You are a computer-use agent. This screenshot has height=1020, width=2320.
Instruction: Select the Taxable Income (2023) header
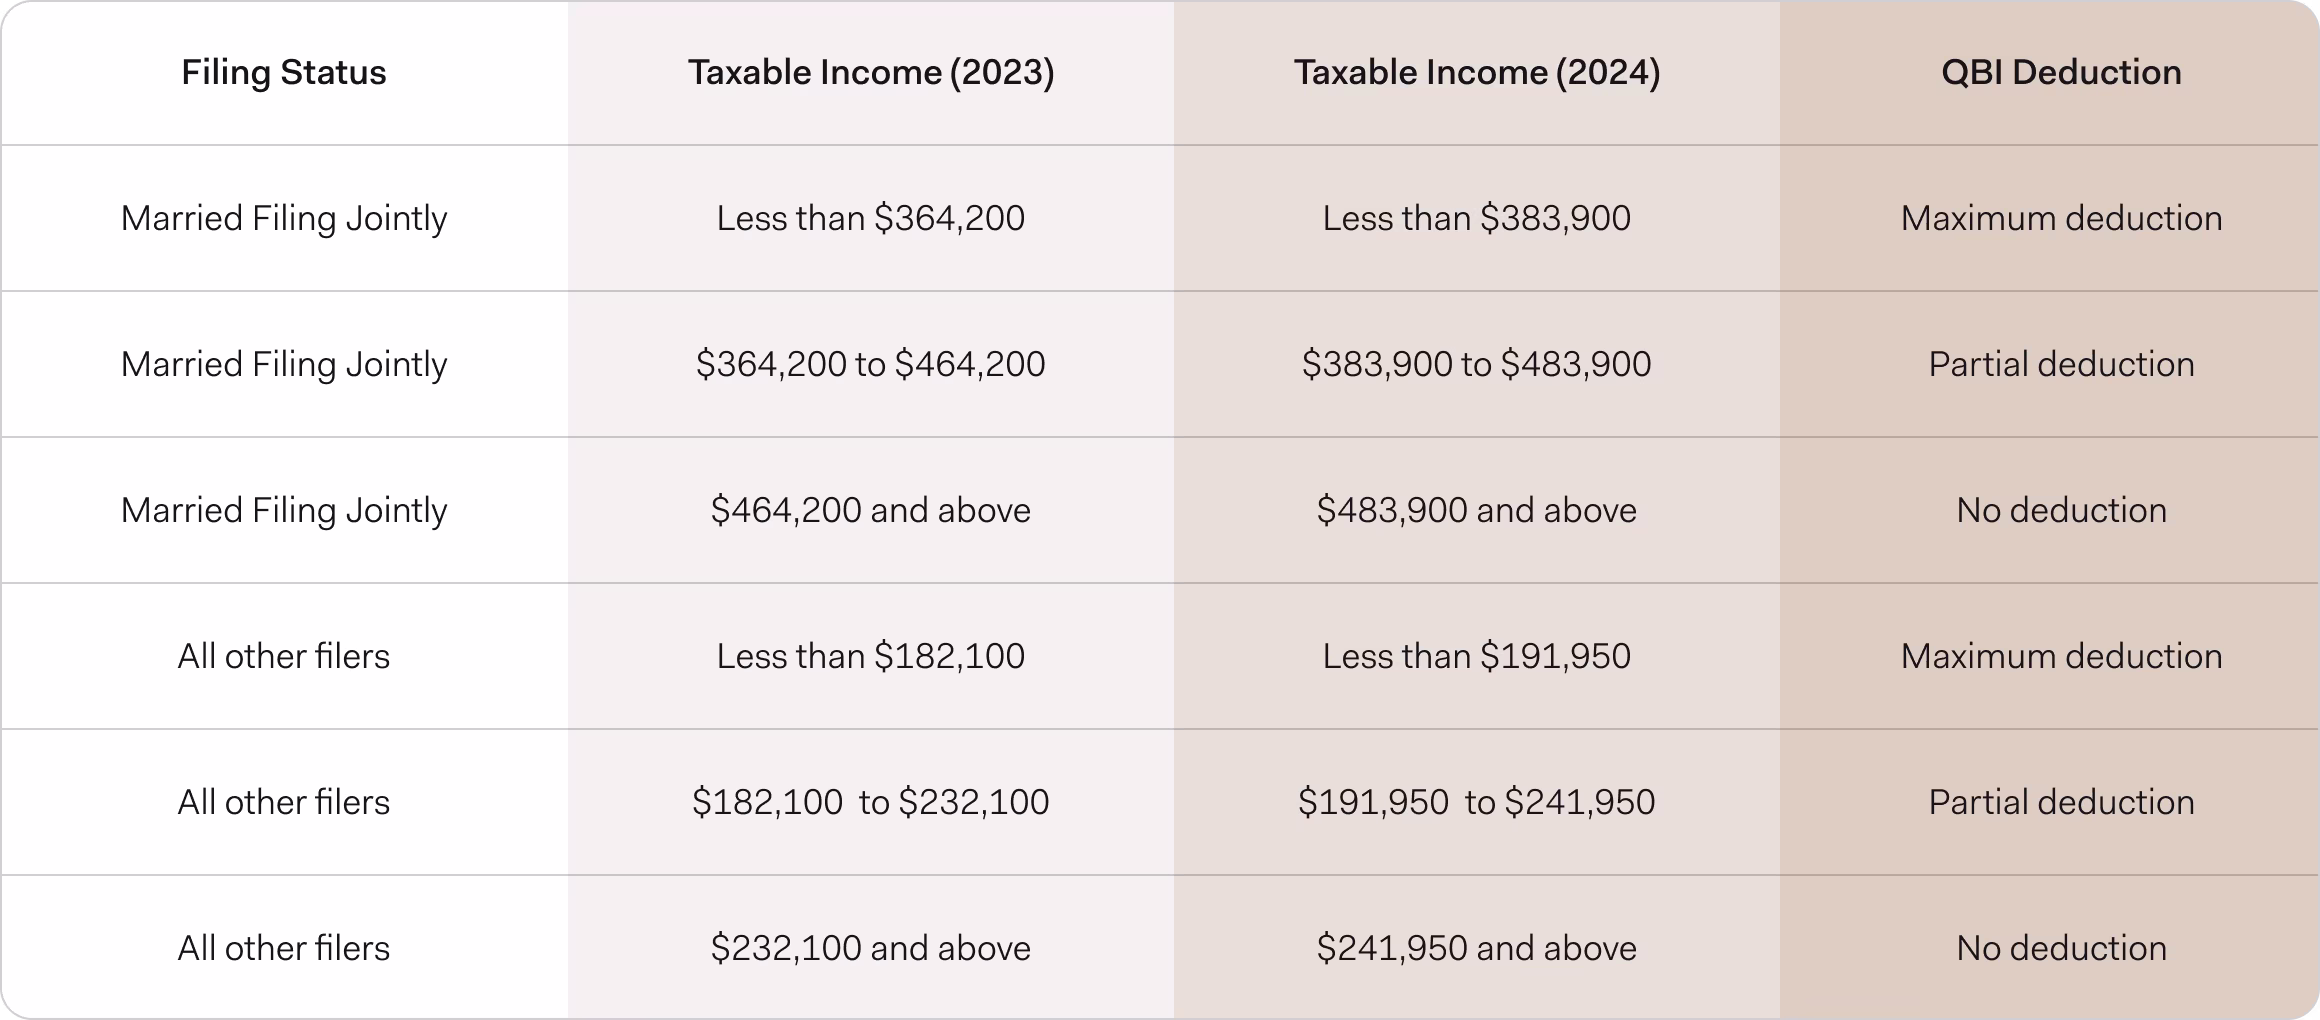[x=871, y=73]
